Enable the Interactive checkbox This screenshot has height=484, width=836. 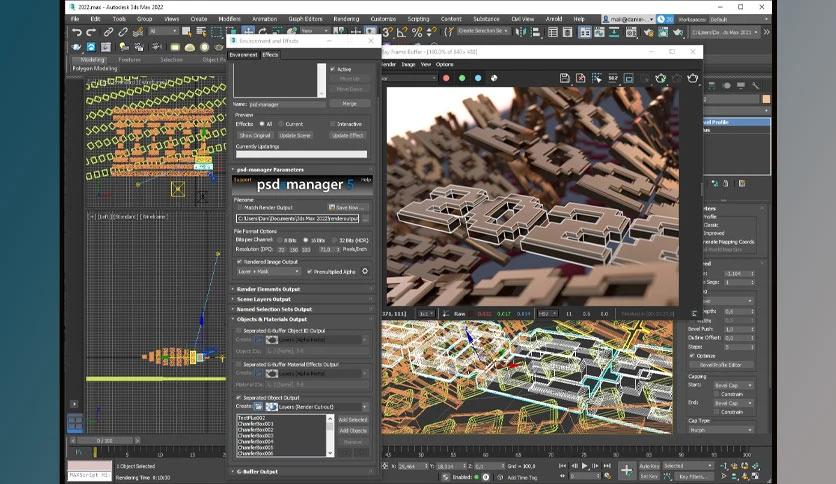coord(333,124)
